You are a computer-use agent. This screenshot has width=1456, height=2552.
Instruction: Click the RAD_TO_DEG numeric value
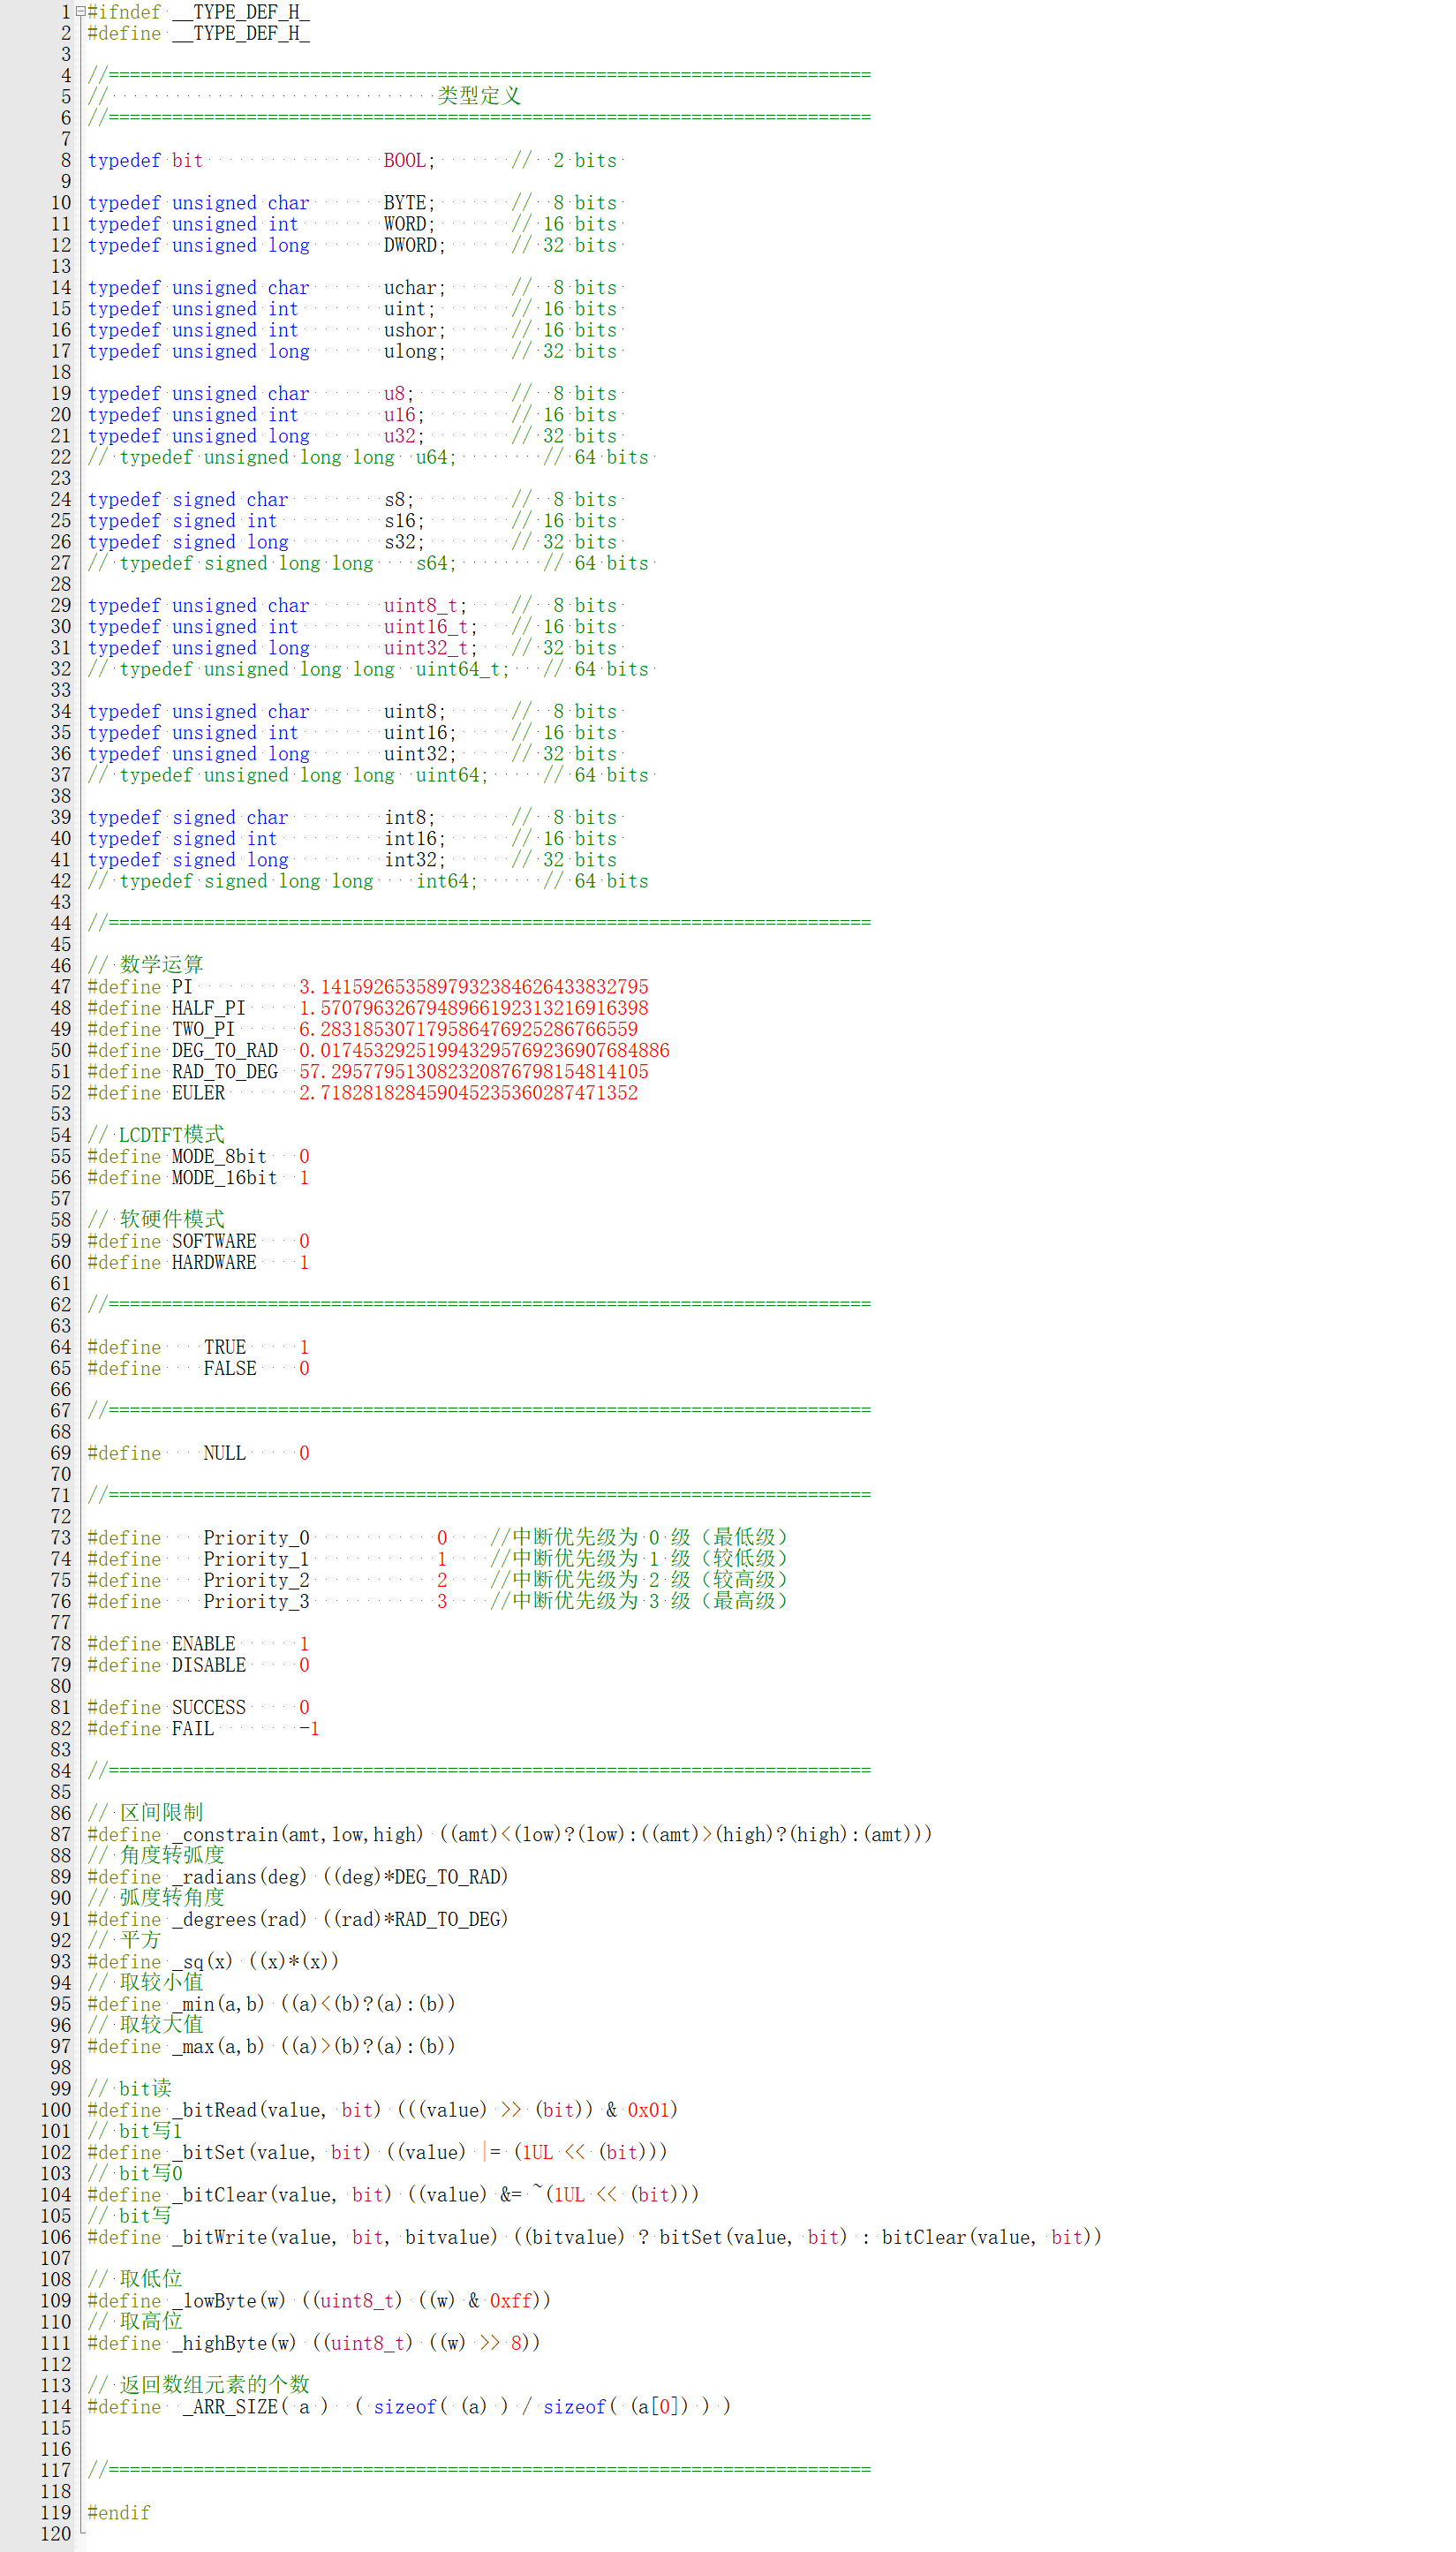coord(473,1072)
